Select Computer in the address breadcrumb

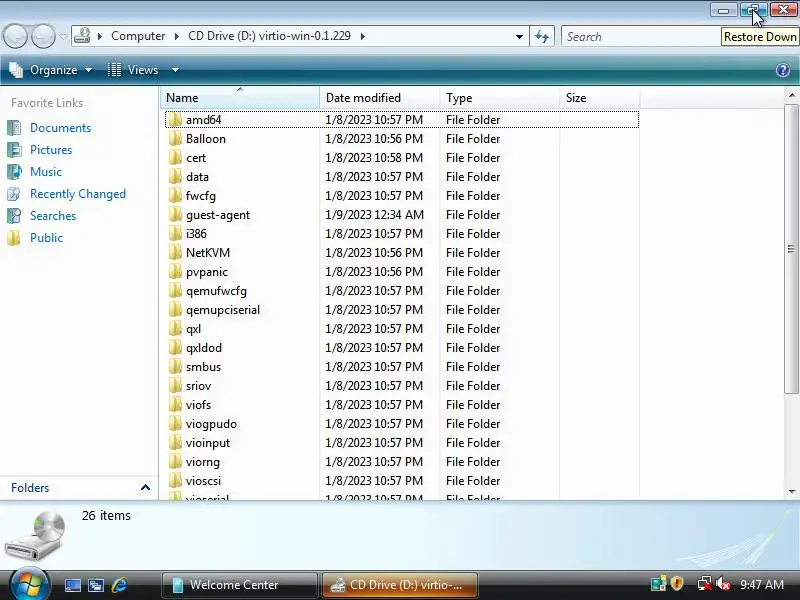138,36
